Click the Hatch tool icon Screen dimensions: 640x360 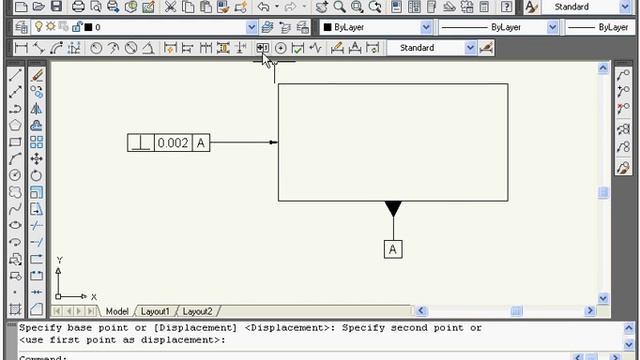(x=15, y=309)
